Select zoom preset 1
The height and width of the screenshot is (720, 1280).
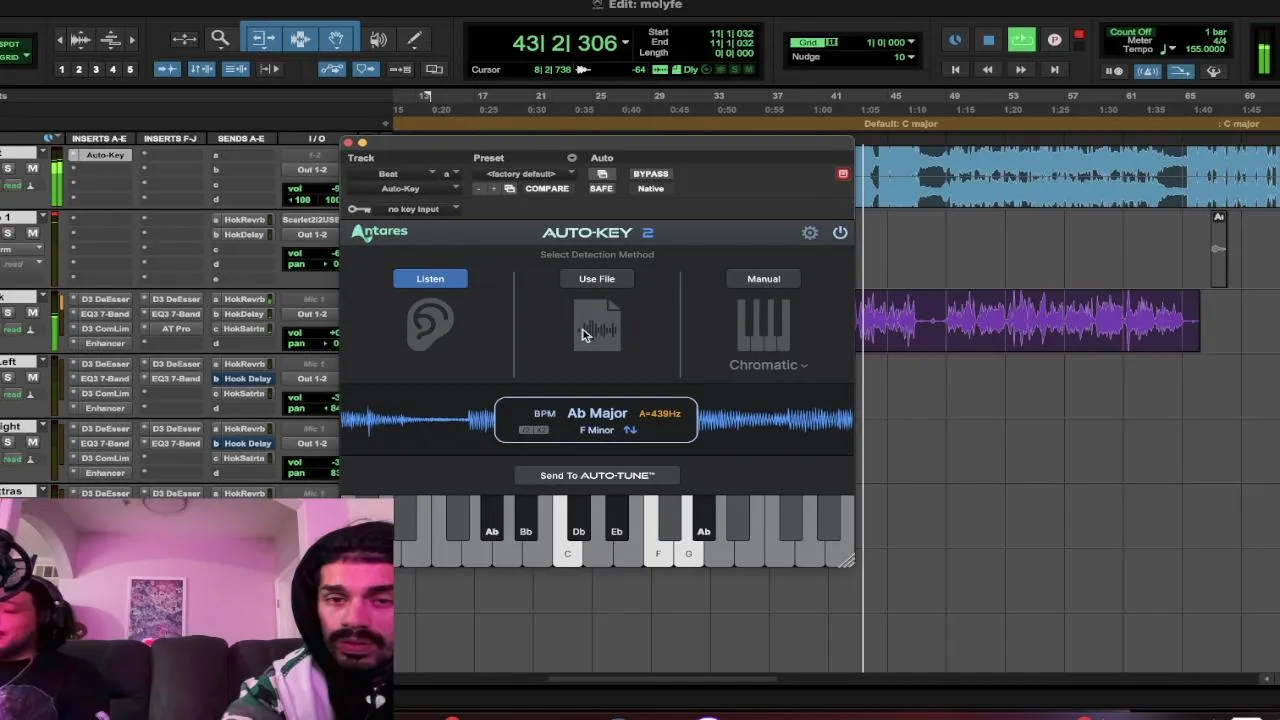click(x=62, y=69)
